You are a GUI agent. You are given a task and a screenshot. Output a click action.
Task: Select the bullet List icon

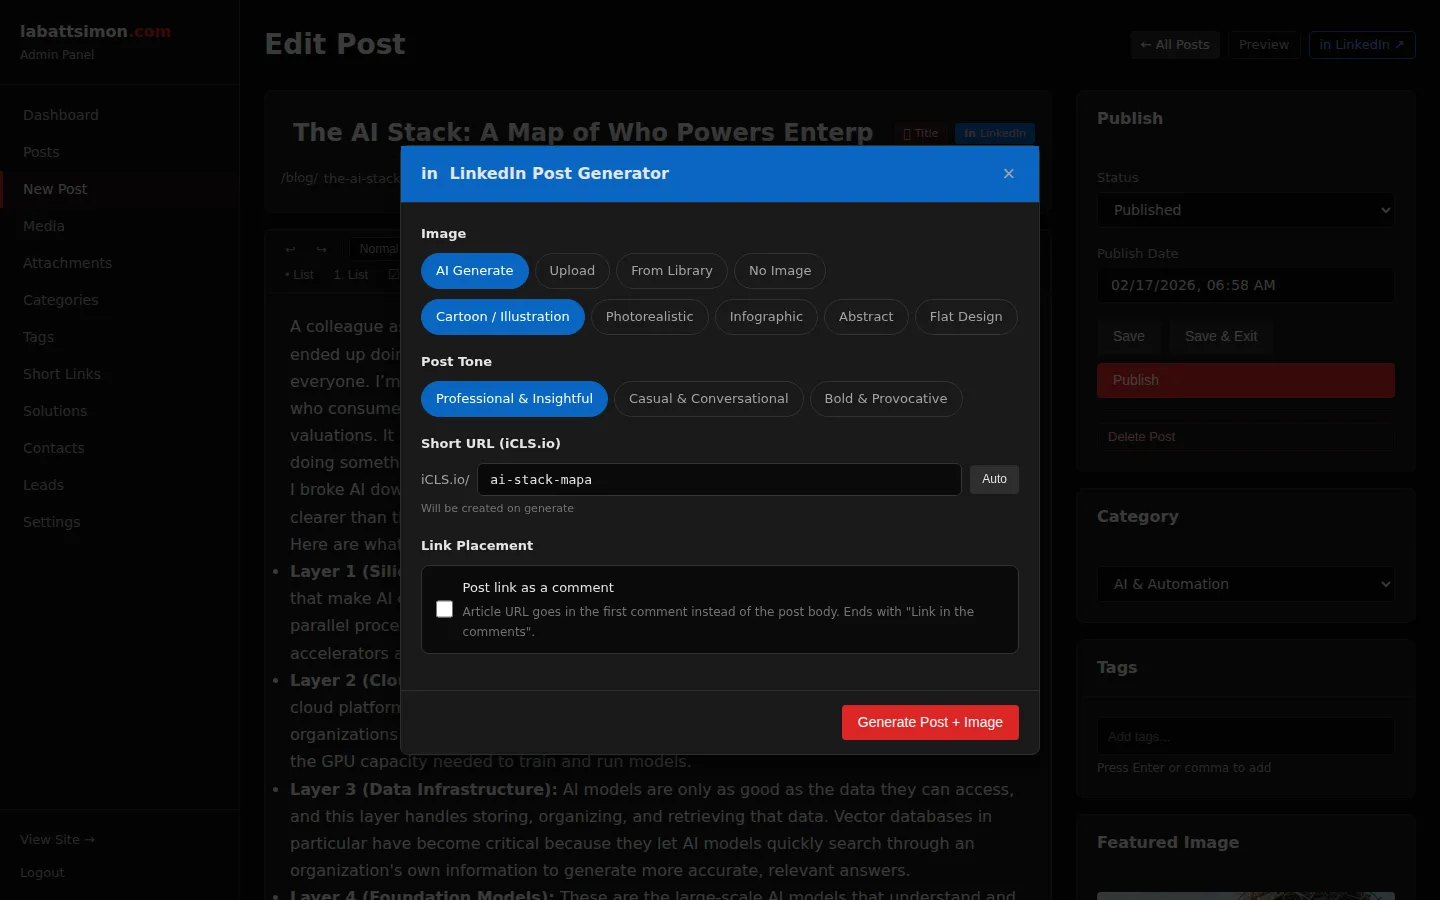point(301,274)
